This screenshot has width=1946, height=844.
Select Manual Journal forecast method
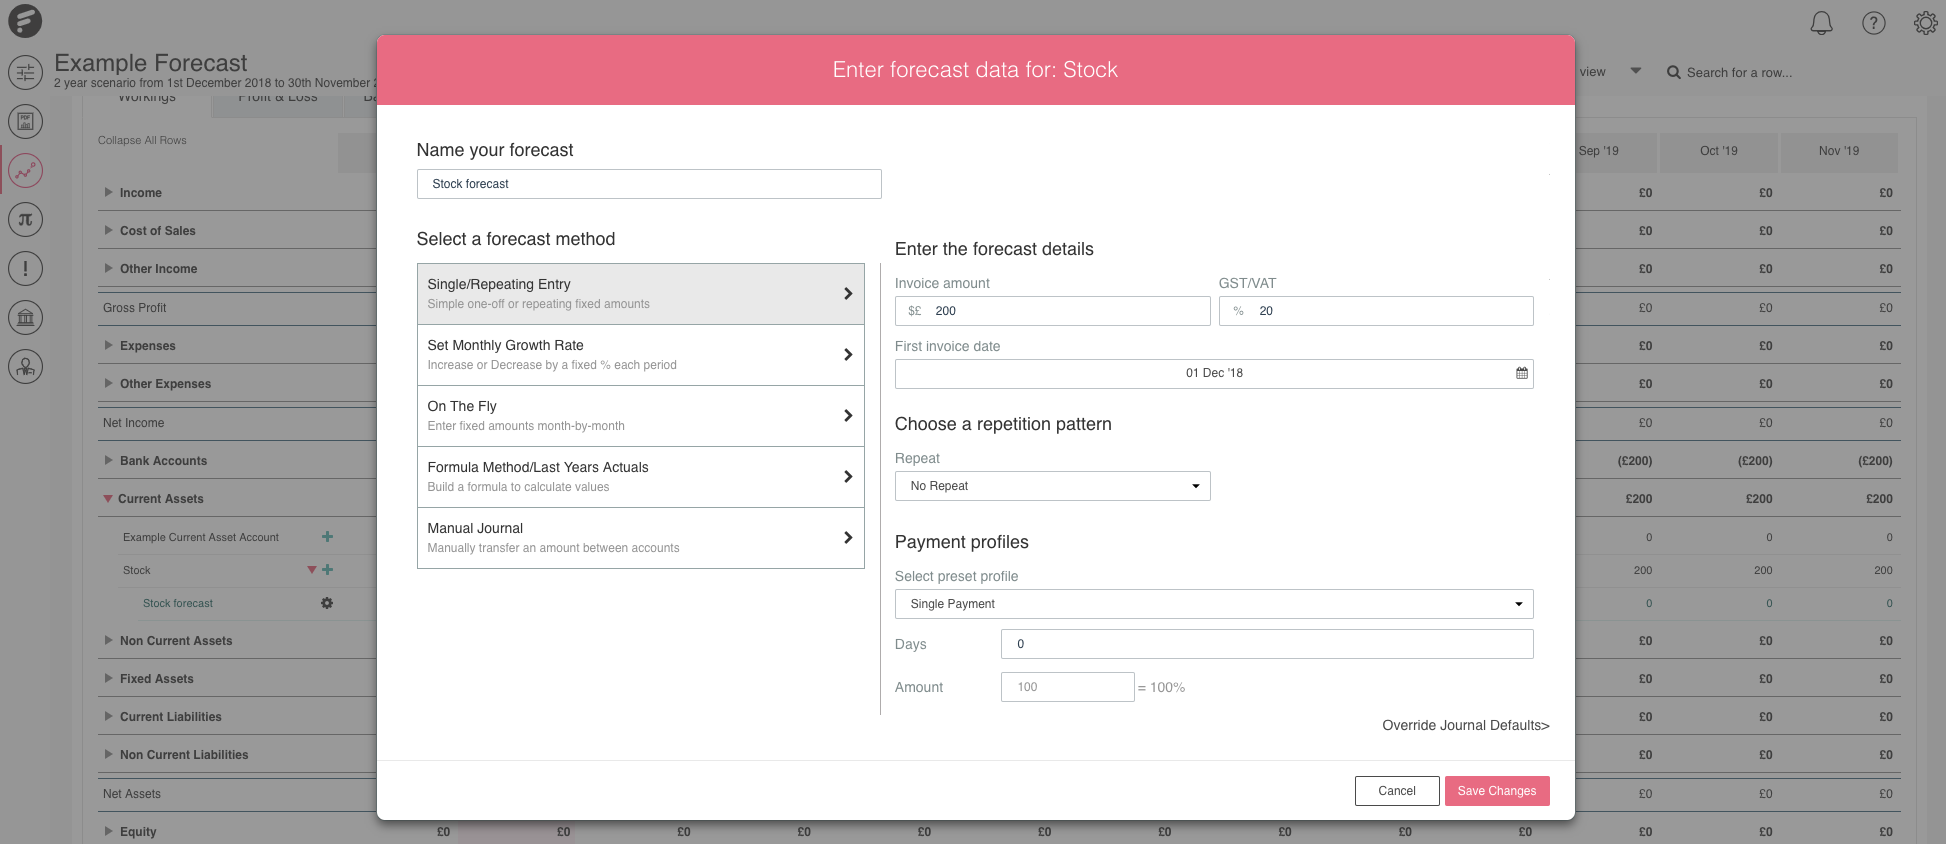click(x=640, y=538)
